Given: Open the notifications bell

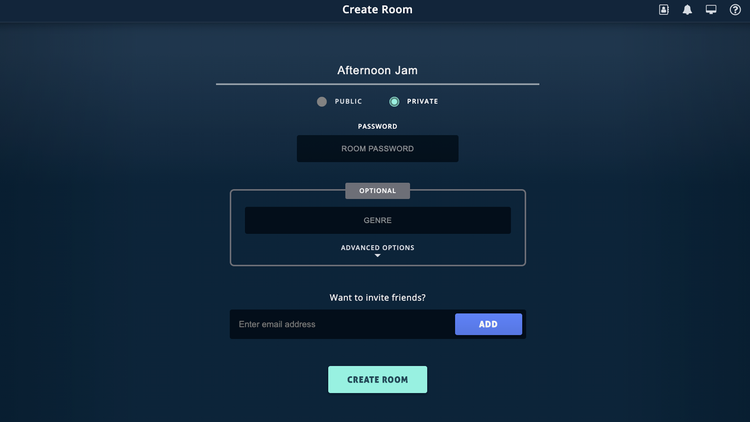Looking at the screenshot, I should coord(687,10).
